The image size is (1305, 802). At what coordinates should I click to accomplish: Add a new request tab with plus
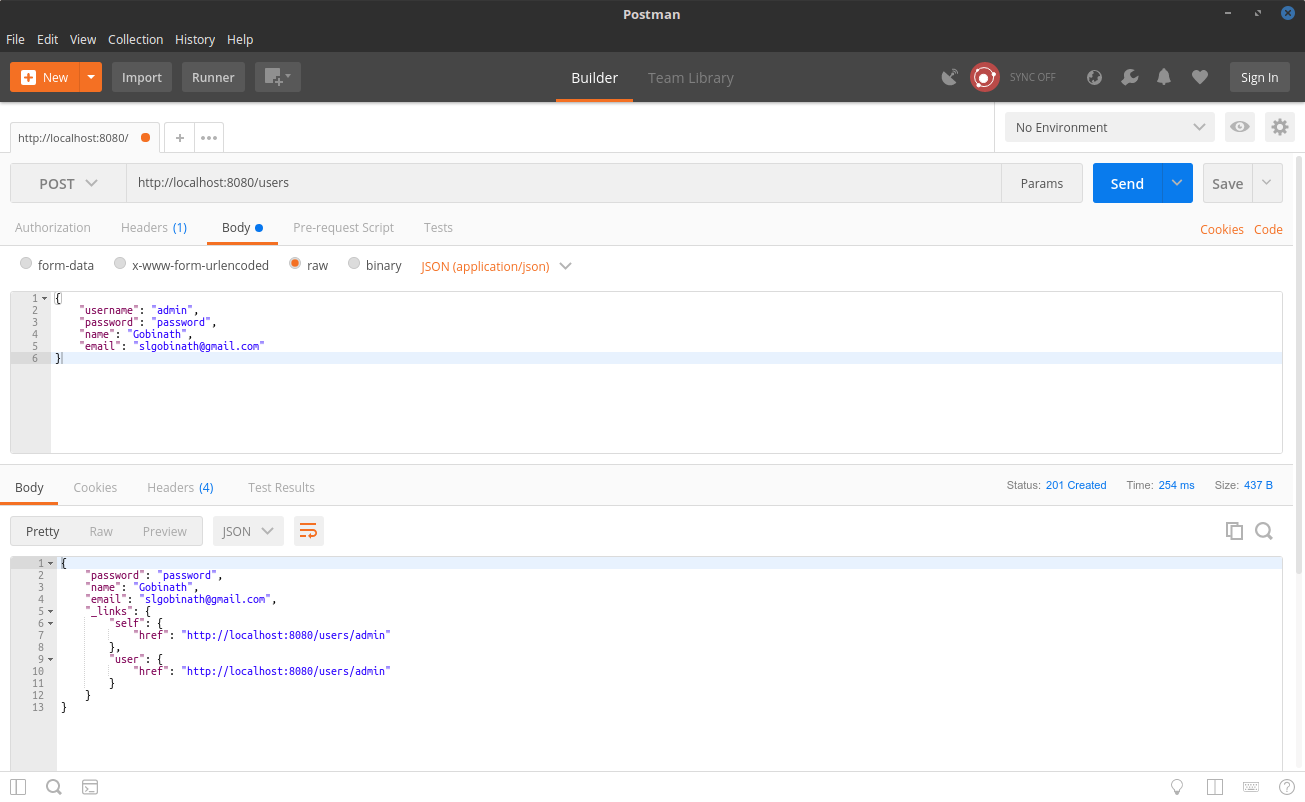tap(180, 138)
